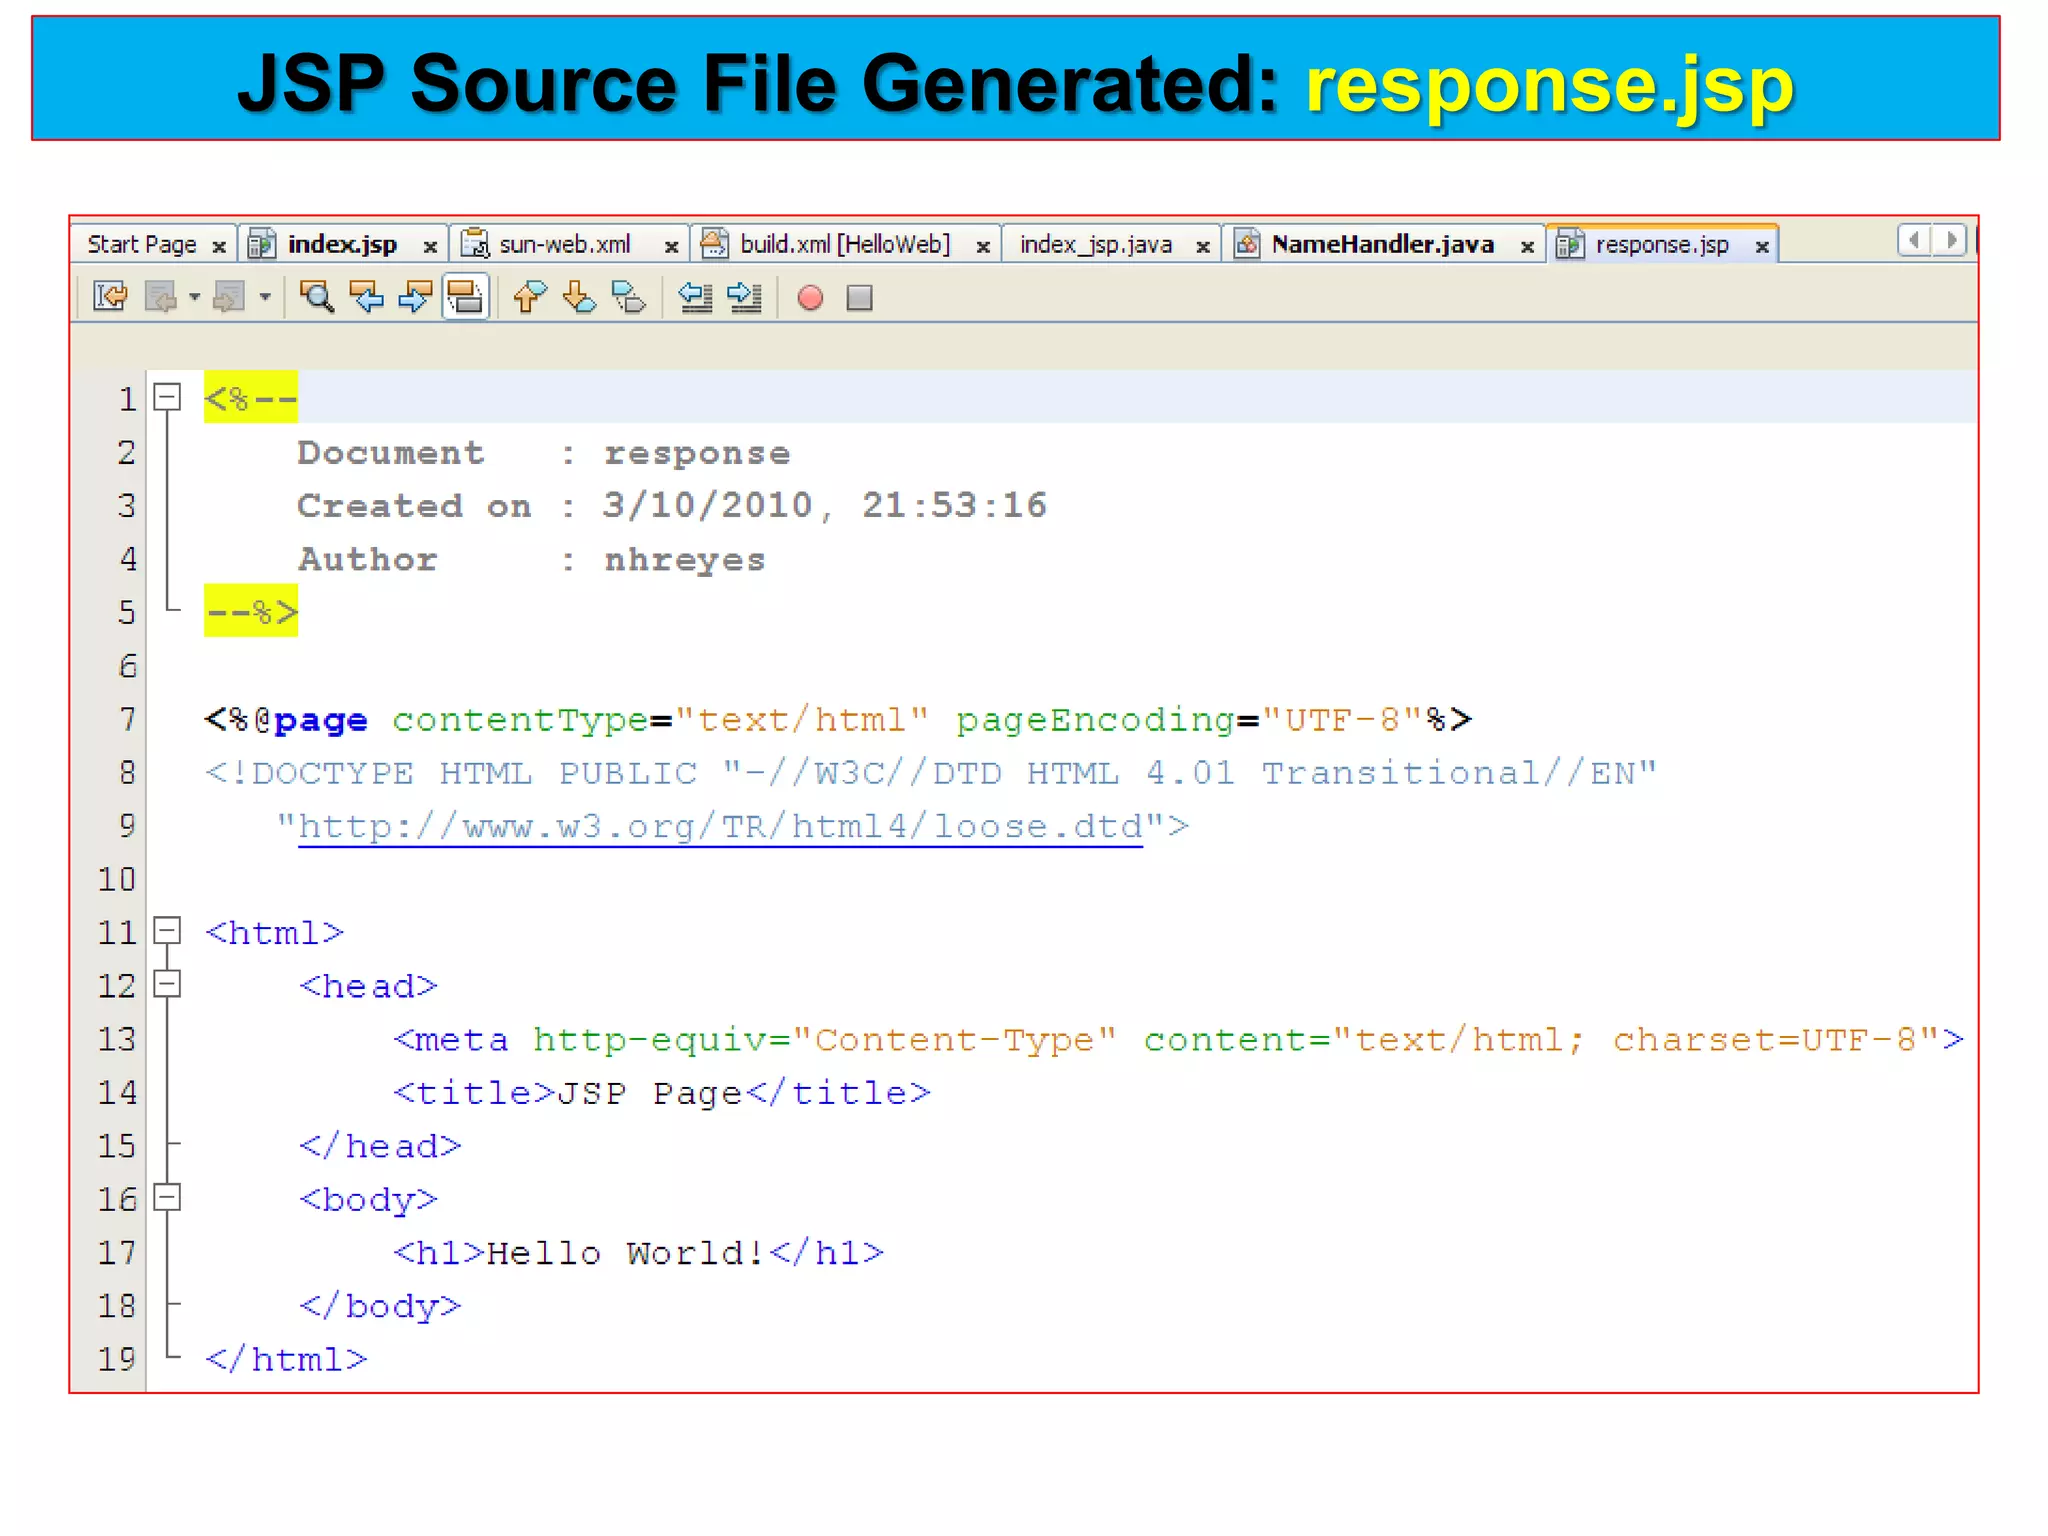The height and width of the screenshot is (1536, 2048).
Task: Click the 'contentType' attribute text
Action: coord(520,720)
